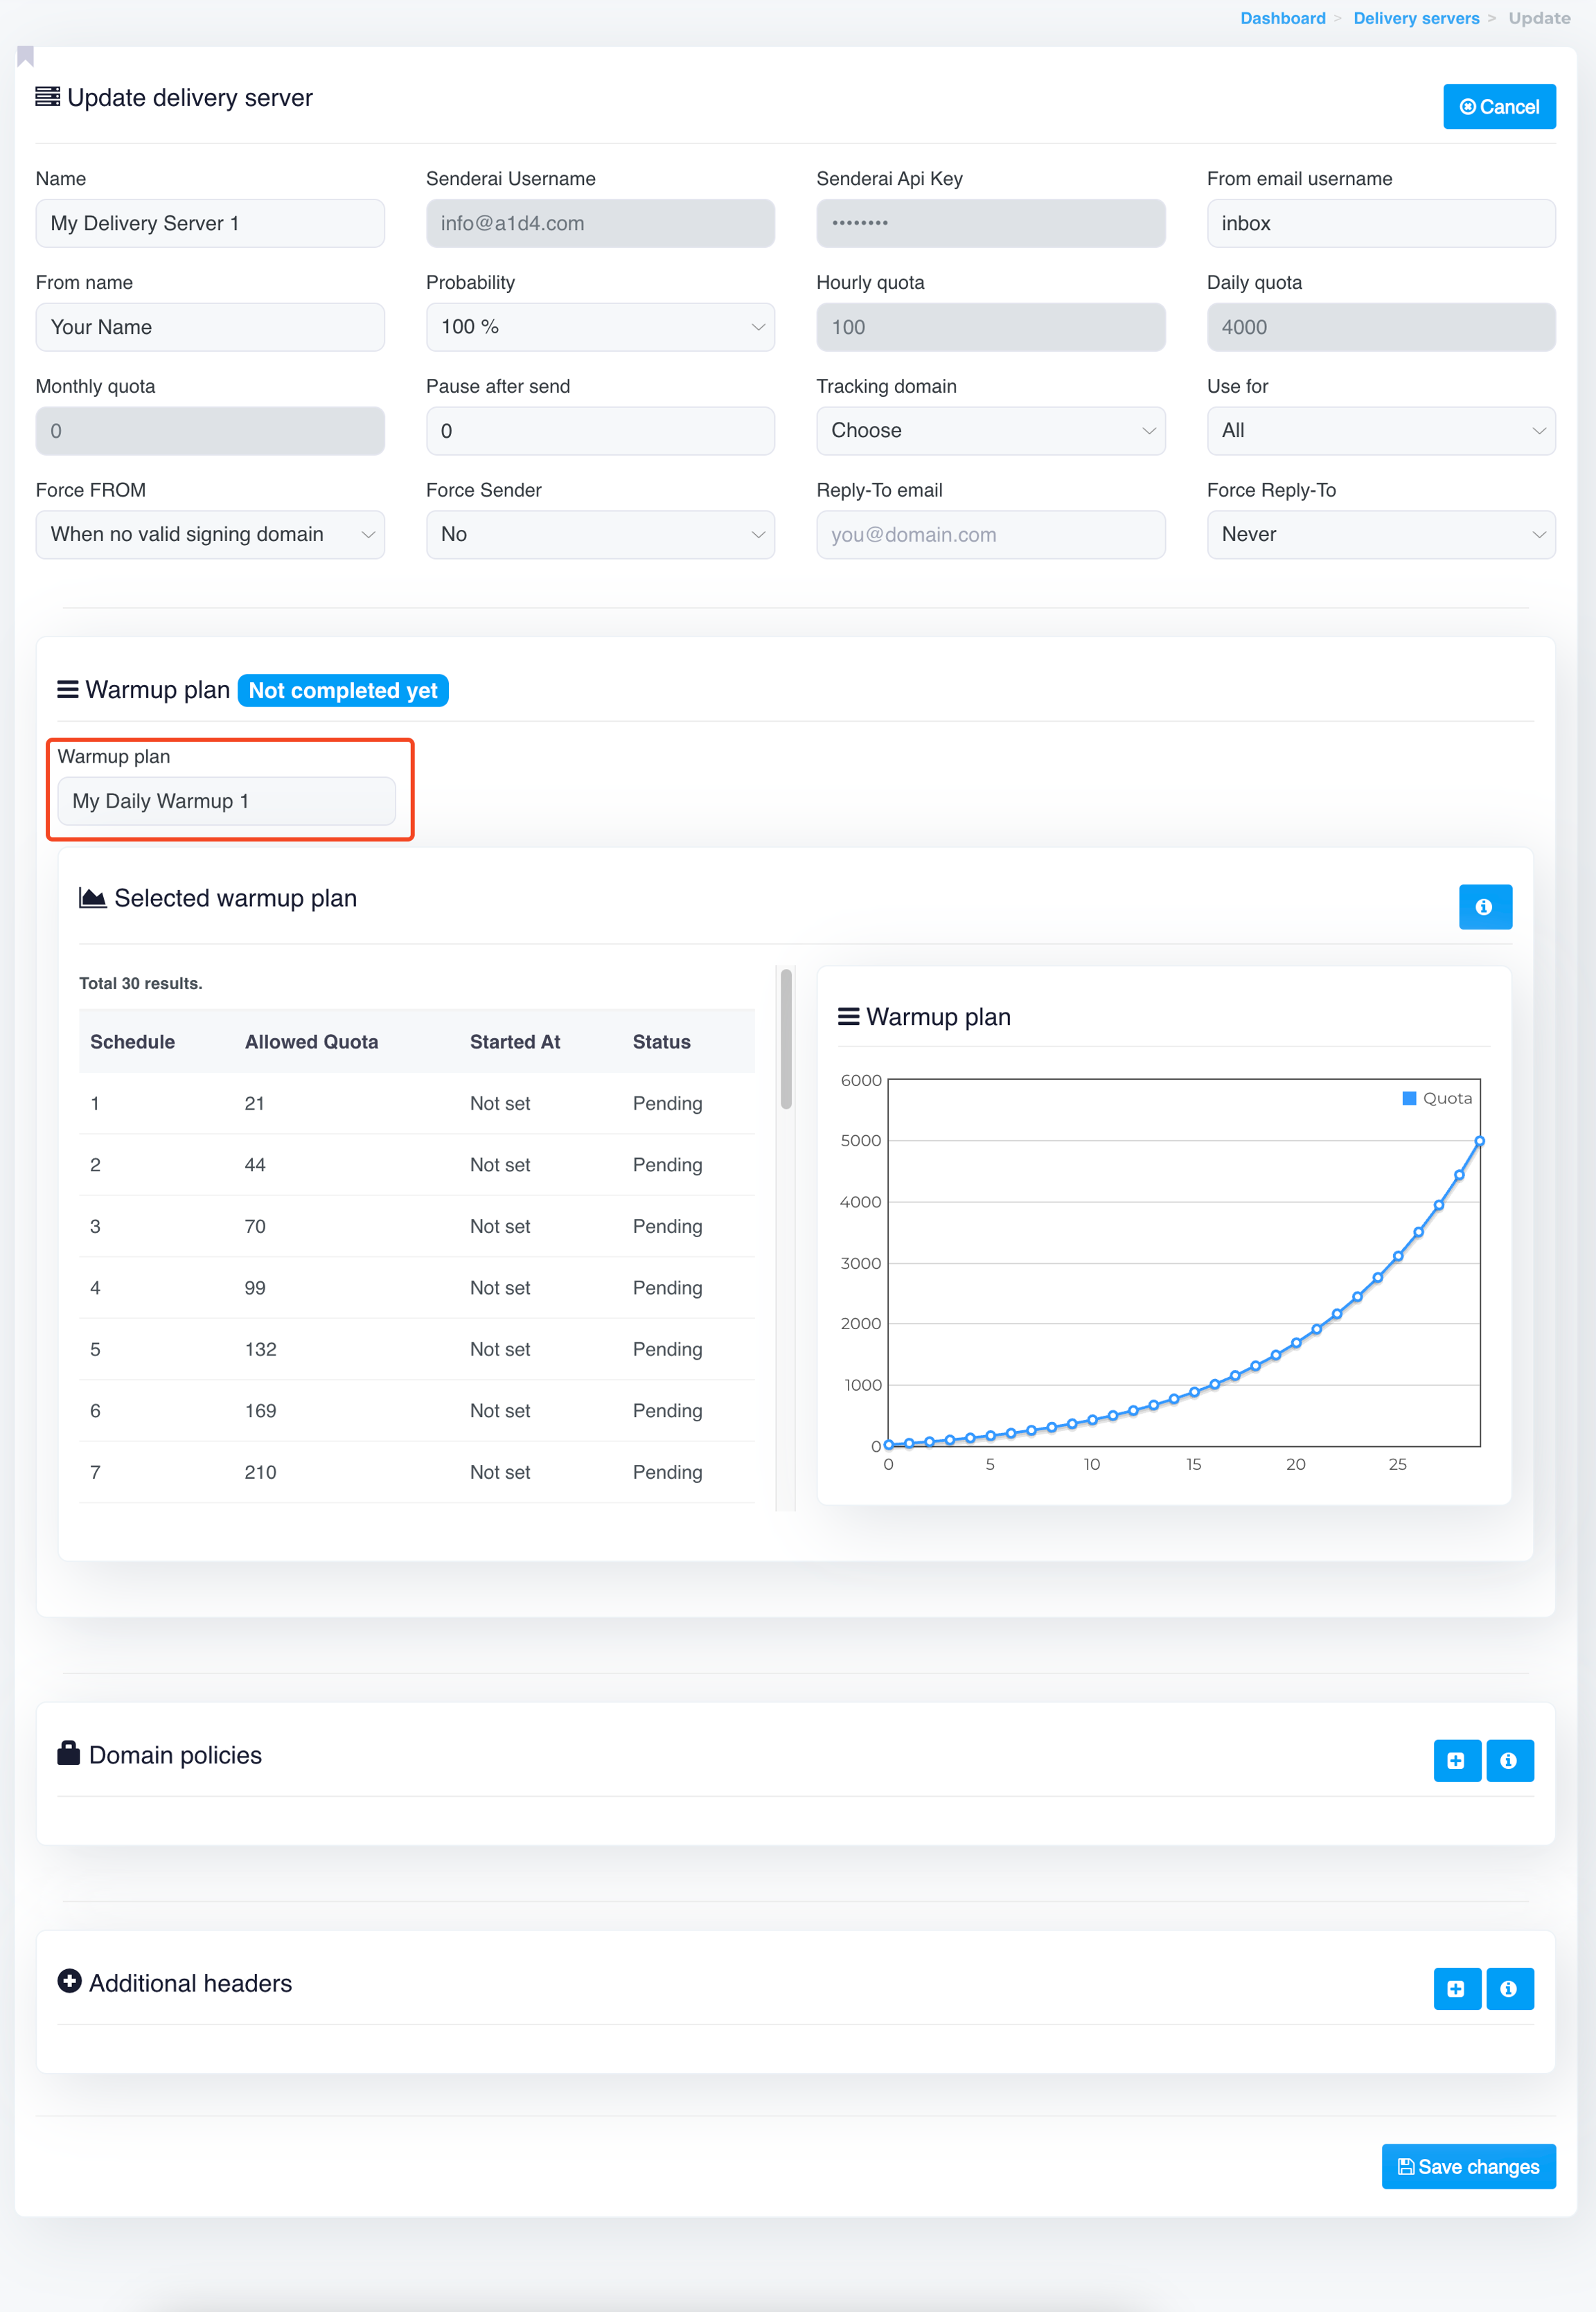Click the Save changes button
Image resolution: width=1596 pixels, height=2312 pixels.
pyautogui.click(x=1467, y=2166)
